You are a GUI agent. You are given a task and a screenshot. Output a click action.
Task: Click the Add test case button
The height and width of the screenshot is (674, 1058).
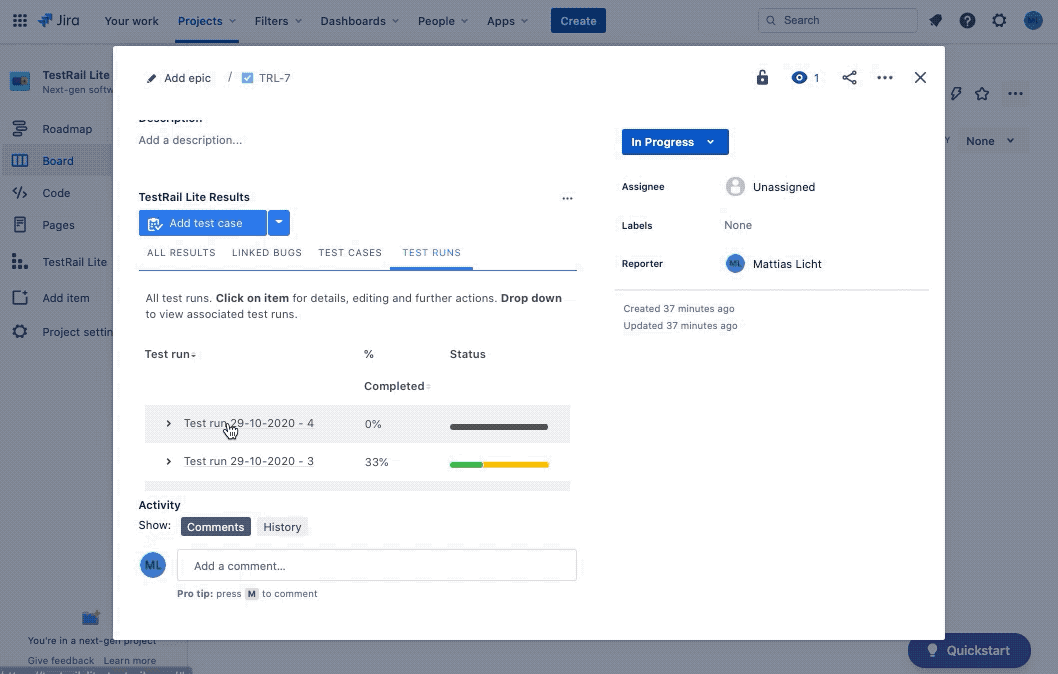(x=202, y=223)
